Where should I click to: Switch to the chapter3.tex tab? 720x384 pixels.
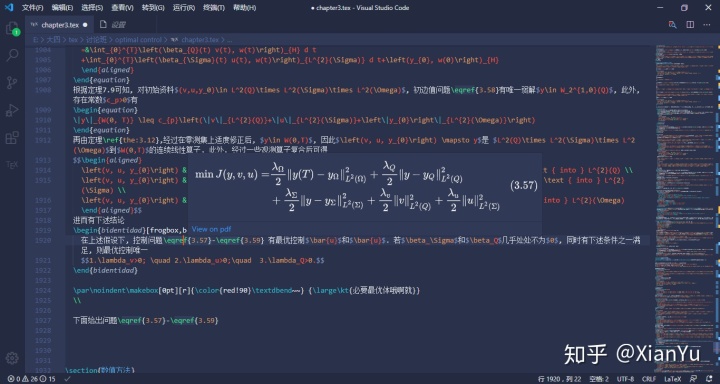pos(60,25)
